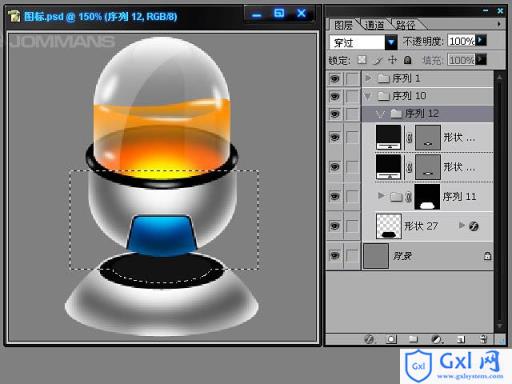Collapse the 序列 10 group
Image resolution: width=512 pixels, height=384 pixels.
[x=368, y=96]
